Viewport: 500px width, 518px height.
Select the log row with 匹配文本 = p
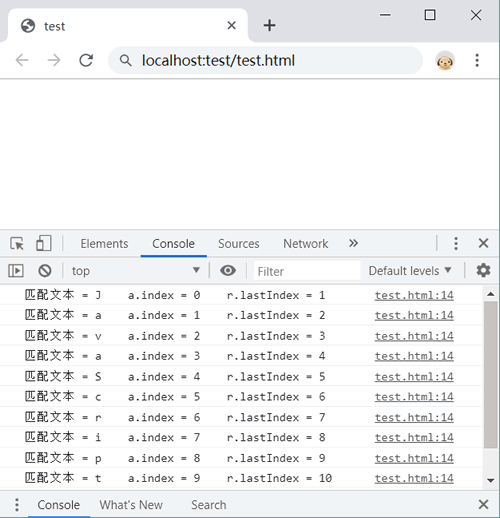point(241,458)
